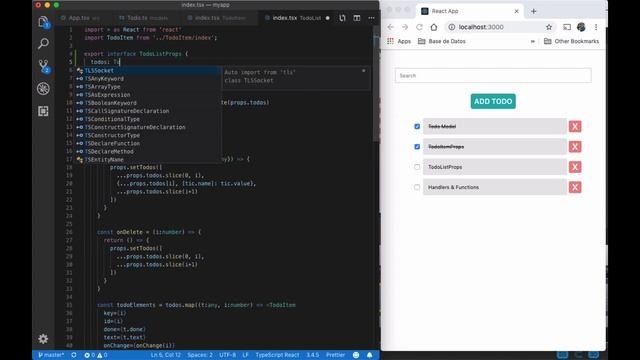The width and height of the screenshot is (640, 360).
Task: Click the Prettier status bar item
Action: [336, 355]
